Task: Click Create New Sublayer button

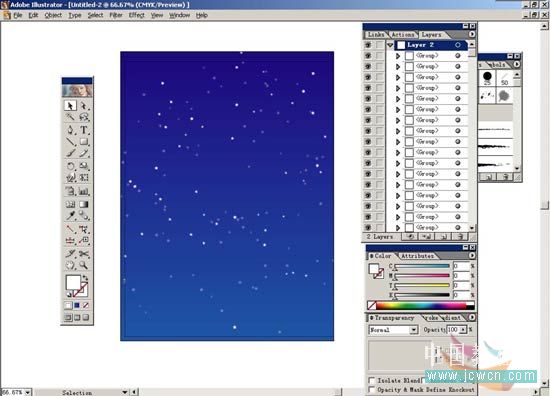Action: [426, 237]
